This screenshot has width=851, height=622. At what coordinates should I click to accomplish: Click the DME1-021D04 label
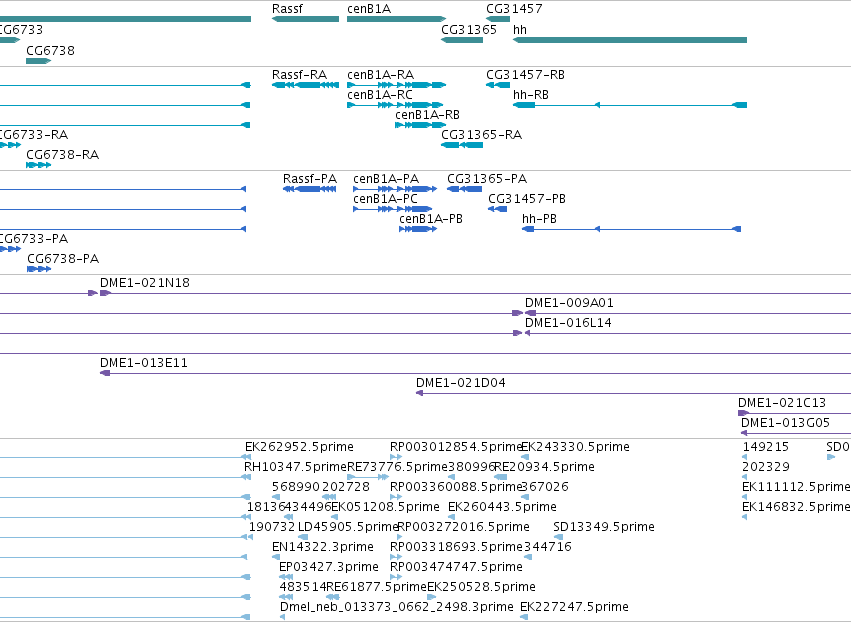click(x=461, y=383)
